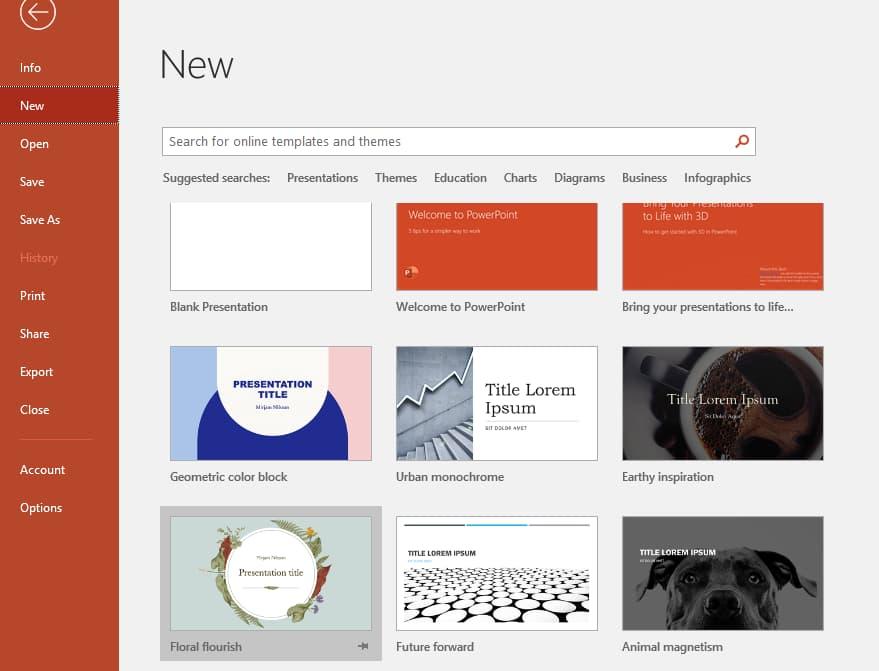
Task: Switch to the Open section
Action: (x=34, y=143)
